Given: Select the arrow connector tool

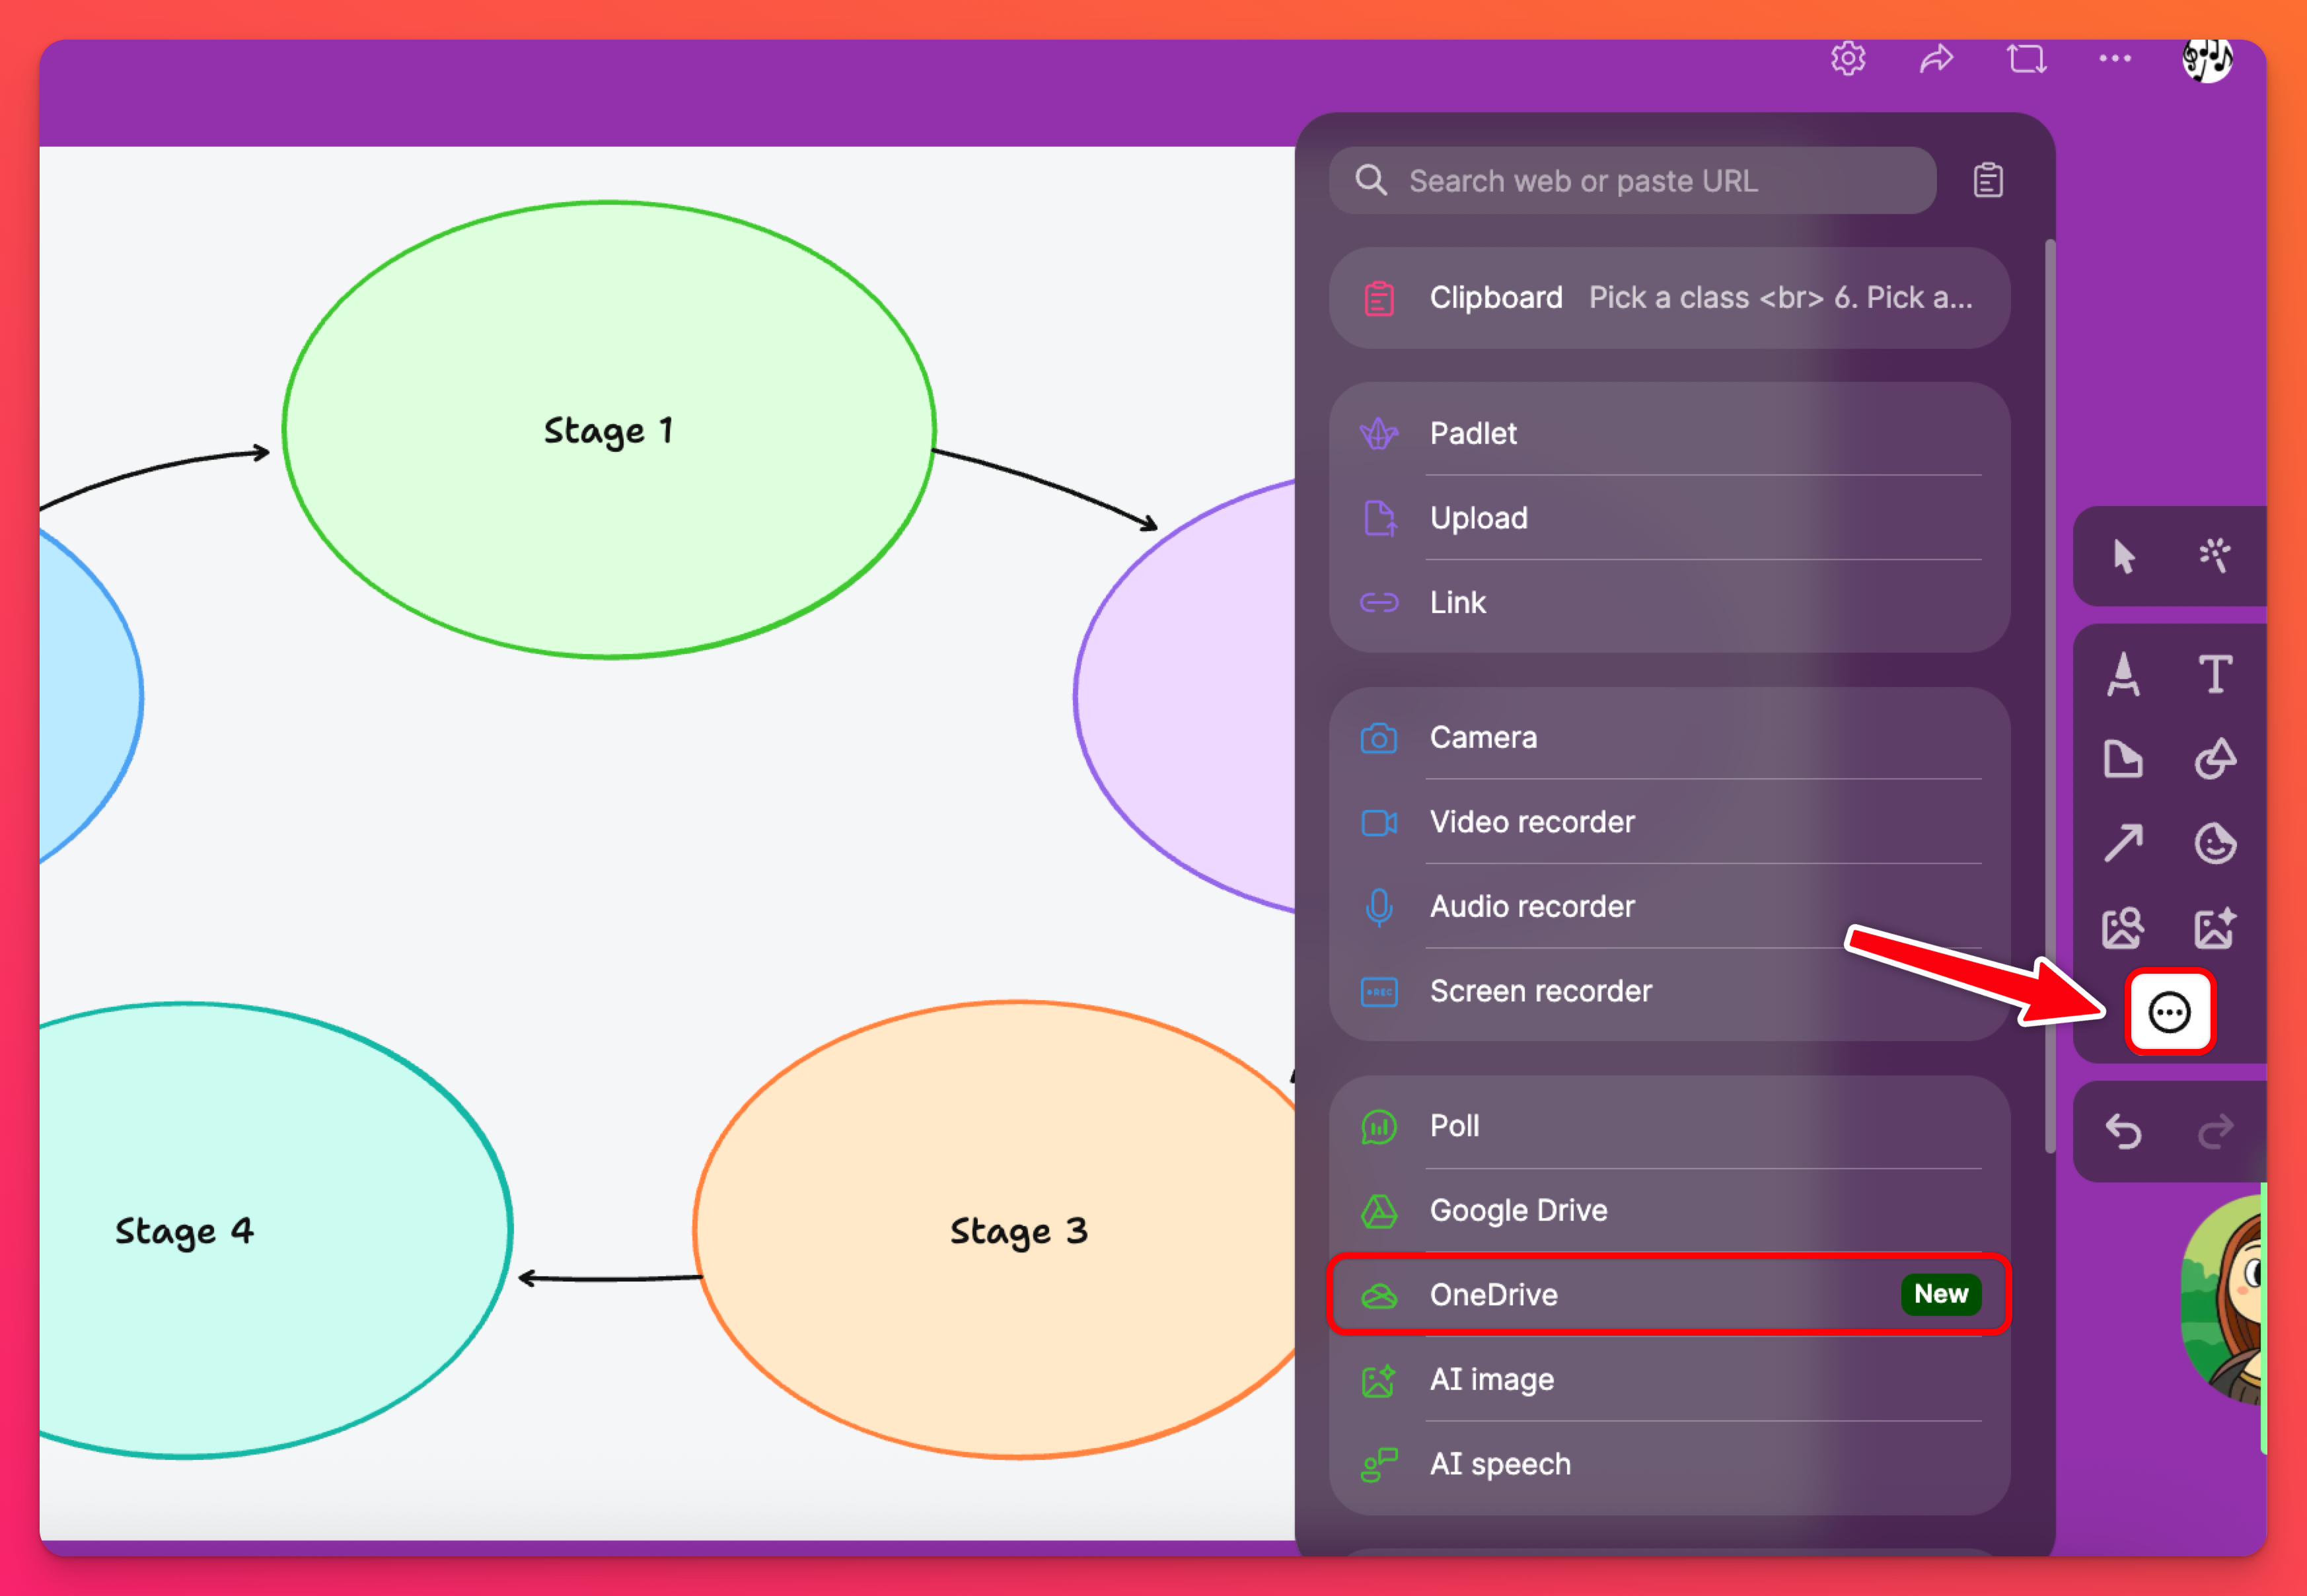Looking at the screenshot, I should pos(2123,843).
